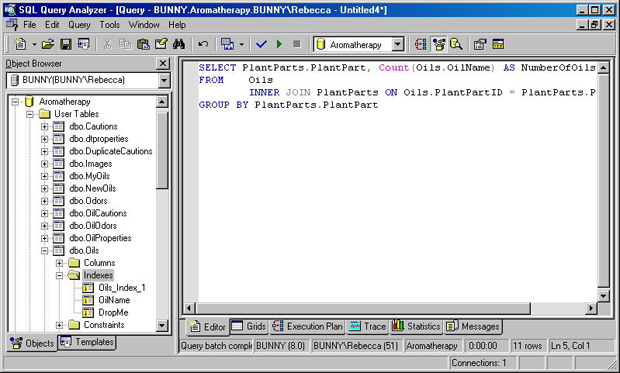Expand the dbo.Cautions table node
The image size is (620, 373).
tap(44, 127)
